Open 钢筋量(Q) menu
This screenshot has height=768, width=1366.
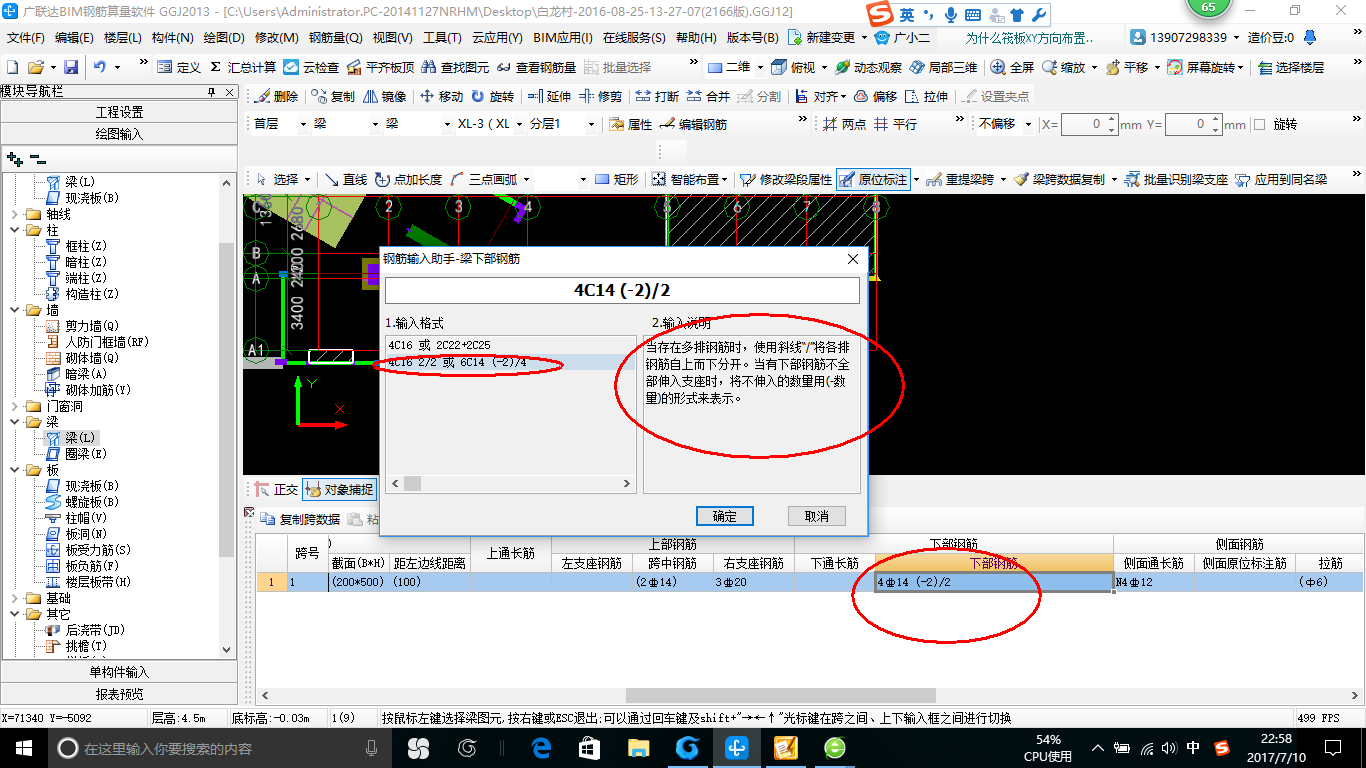point(335,38)
